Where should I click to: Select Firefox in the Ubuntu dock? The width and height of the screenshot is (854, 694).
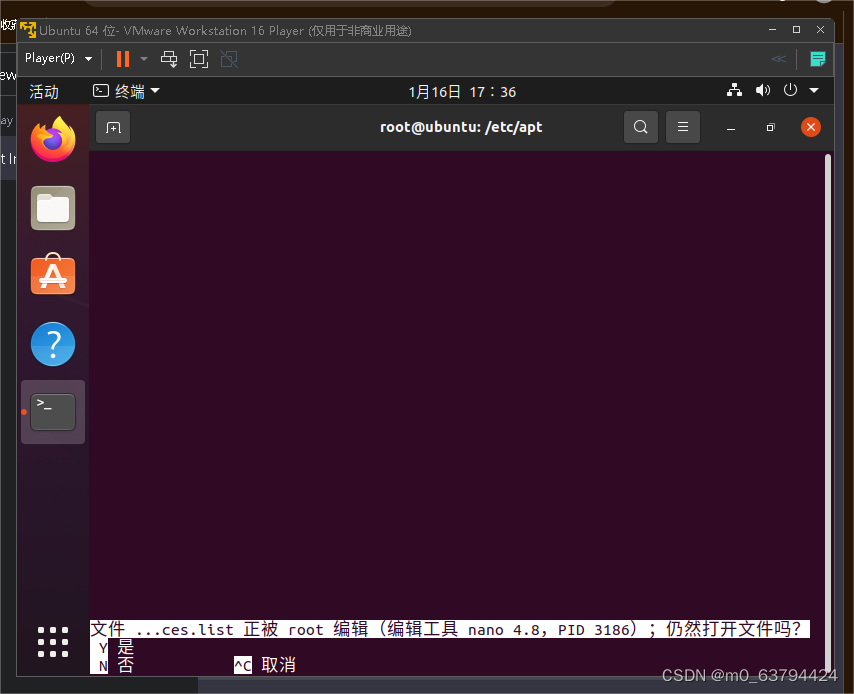pos(52,140)
